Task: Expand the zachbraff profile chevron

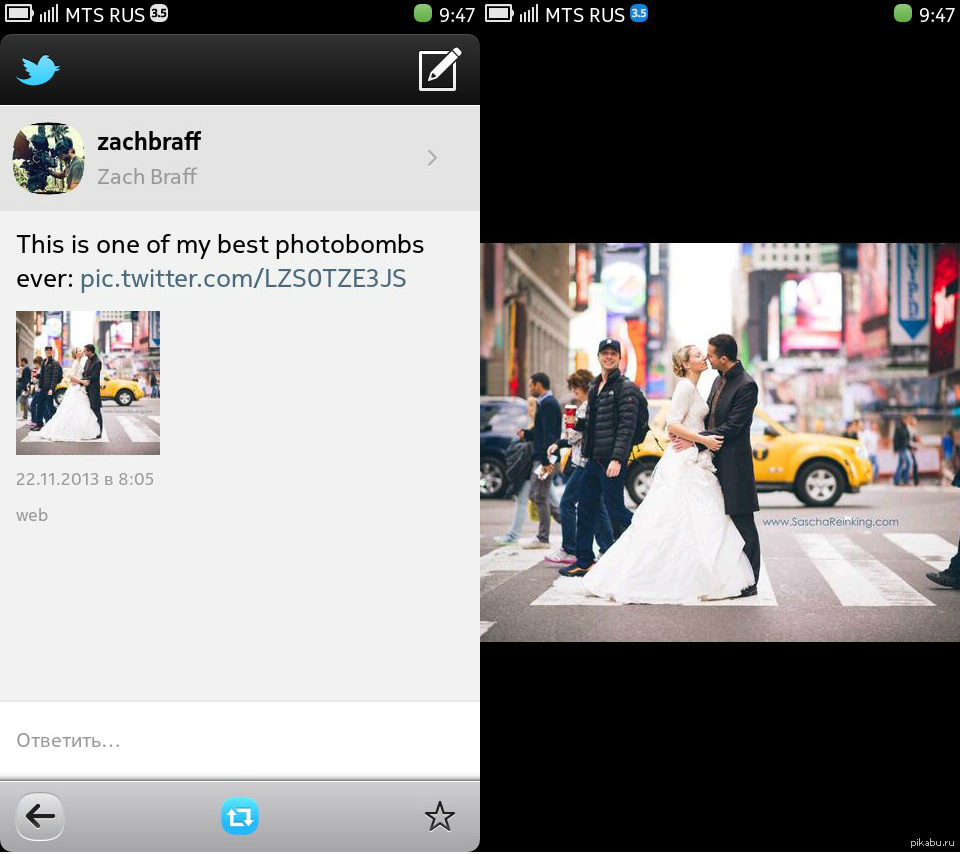Action: pyautogui.click(x=432, y=158)
